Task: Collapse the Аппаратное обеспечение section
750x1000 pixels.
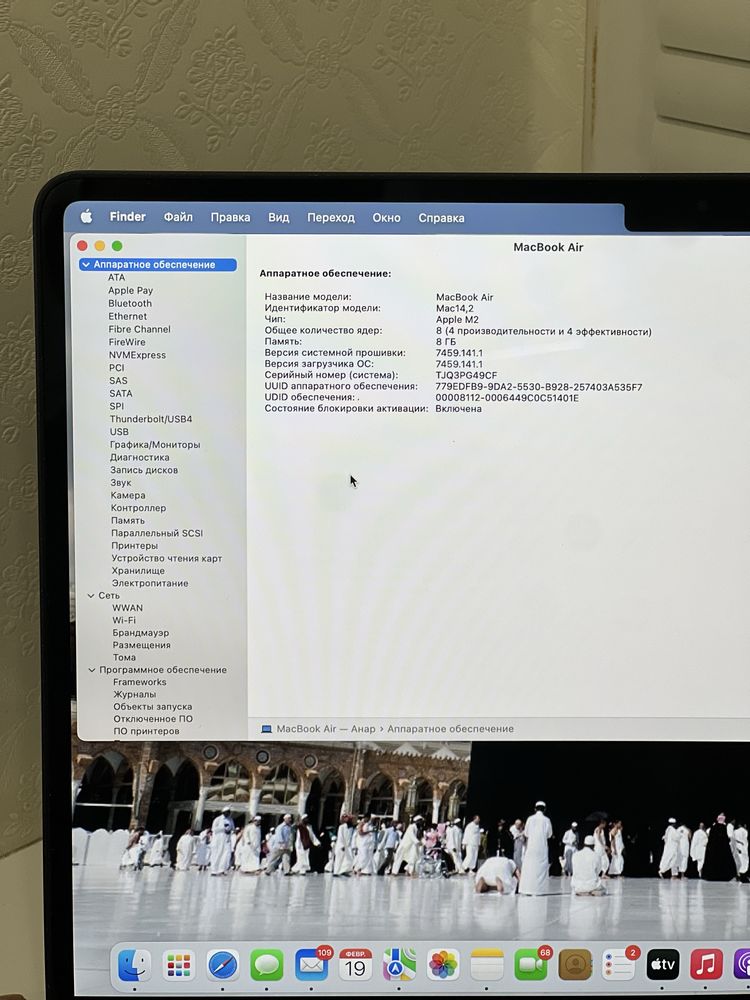Action: 86,265
